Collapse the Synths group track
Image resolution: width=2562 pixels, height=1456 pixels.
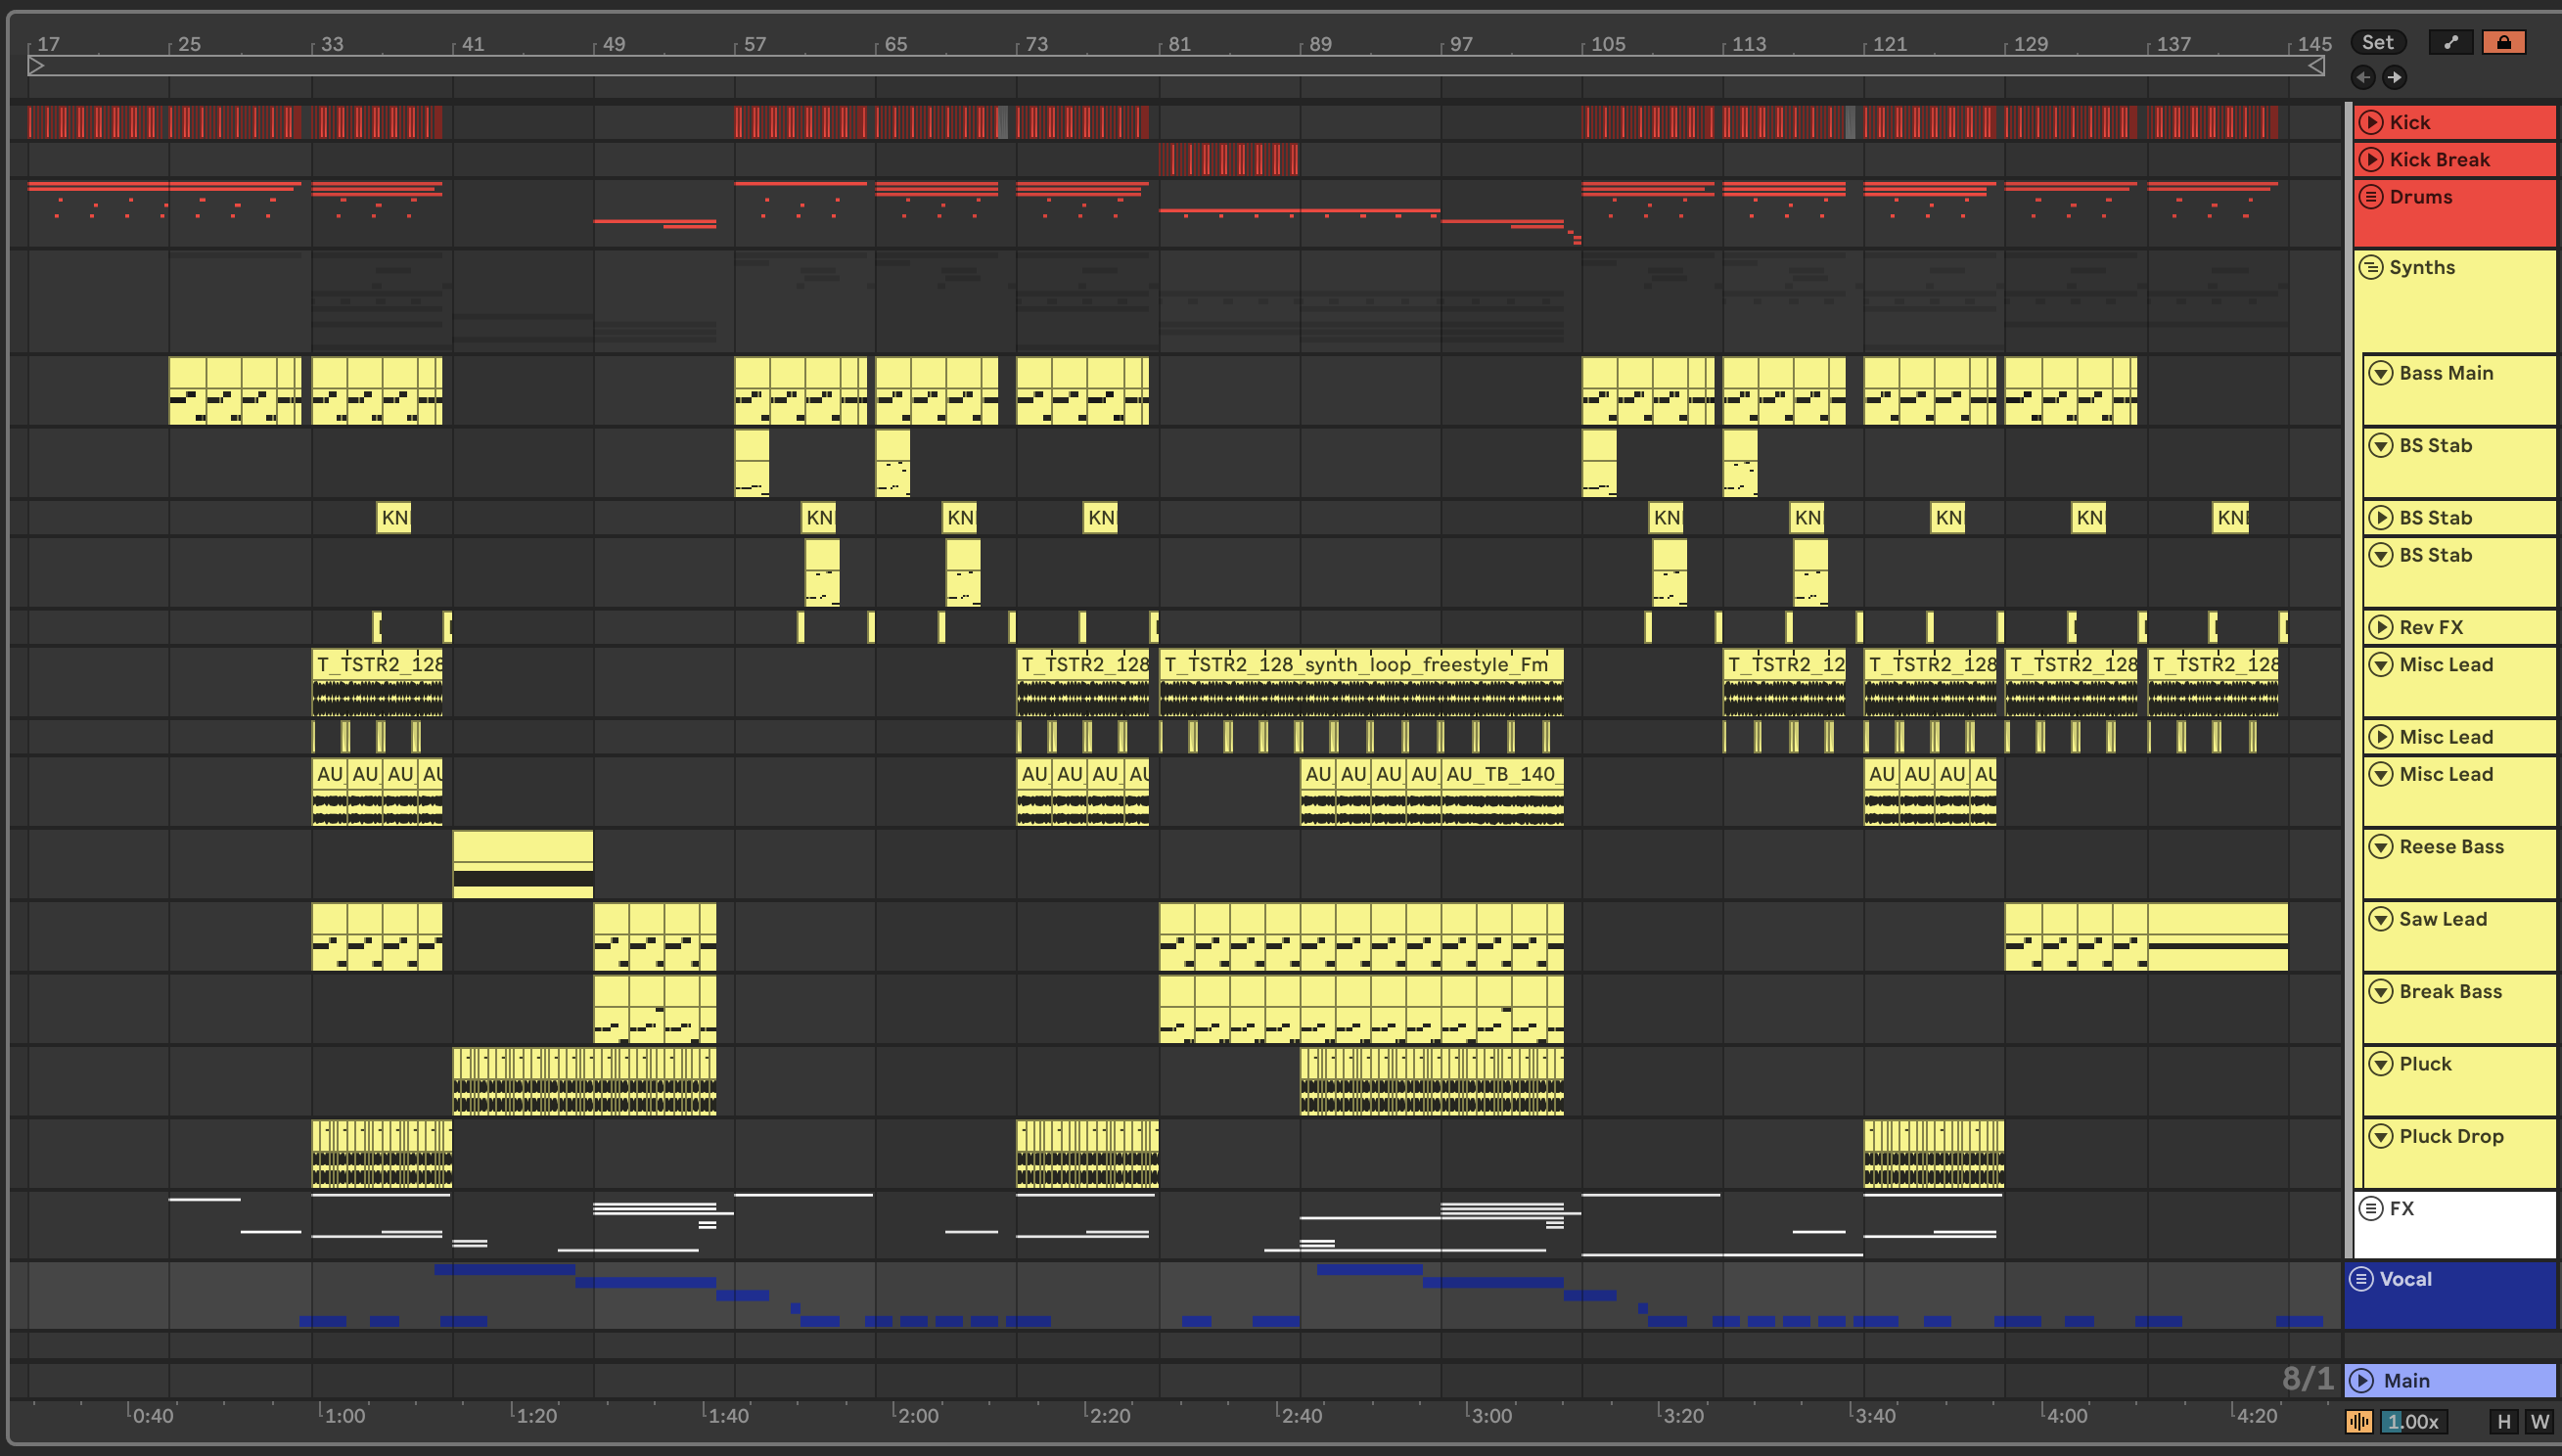click(2371, 267)
